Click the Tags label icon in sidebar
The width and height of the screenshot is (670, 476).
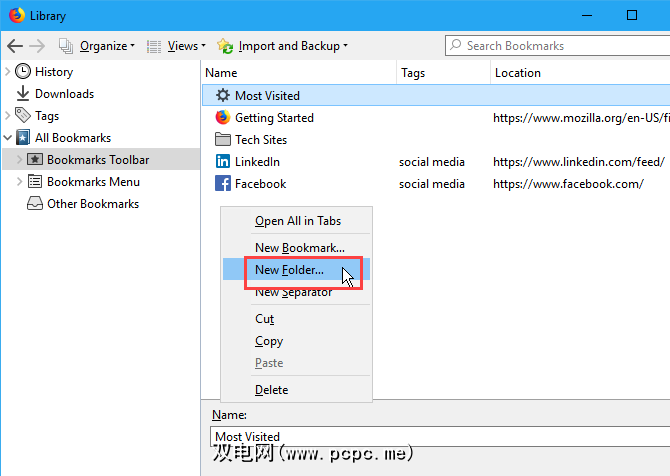pyautogui.click(x=23, y=116)
